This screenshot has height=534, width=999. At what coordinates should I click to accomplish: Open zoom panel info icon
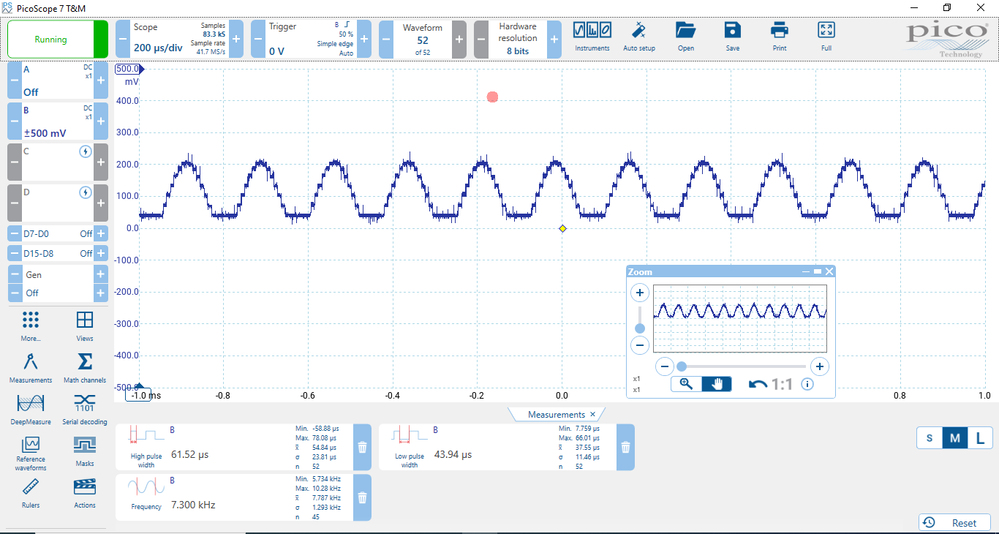pyautogui.click(x=807, y=384)
